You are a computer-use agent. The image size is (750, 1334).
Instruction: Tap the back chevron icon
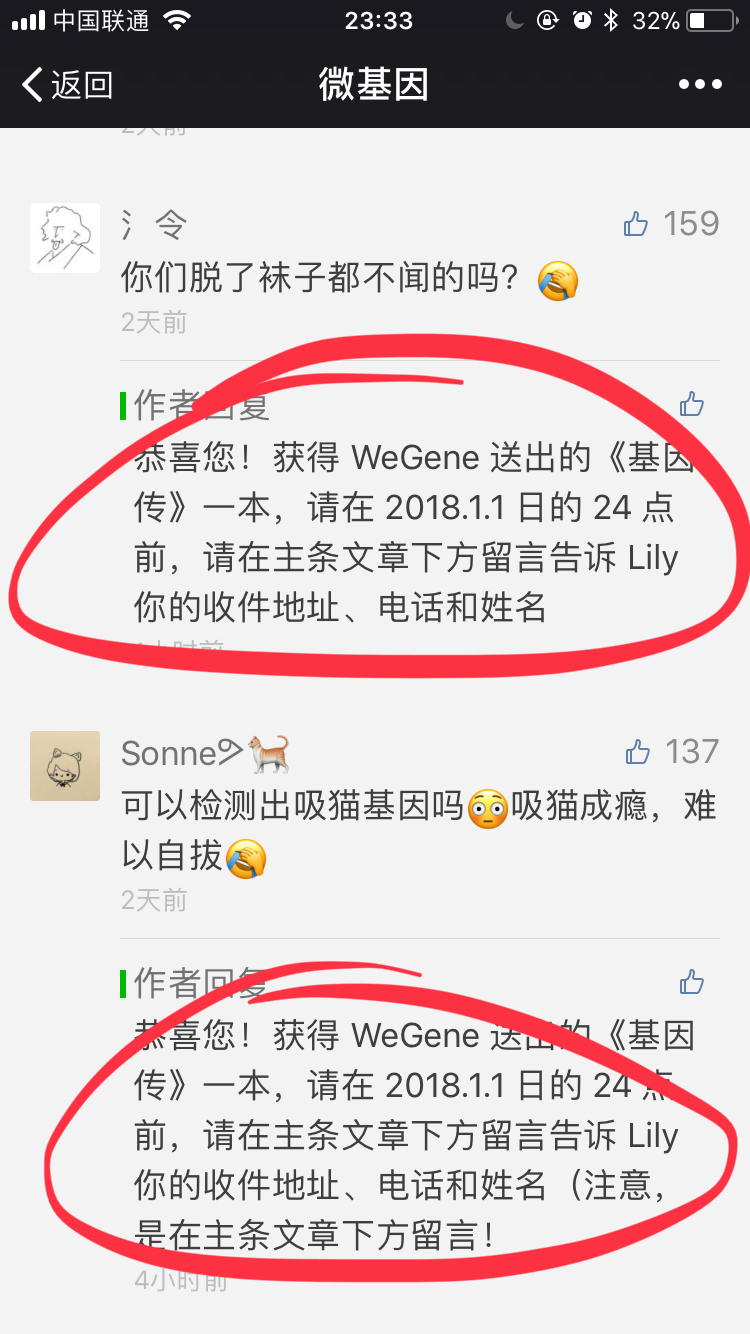(32, 85)
